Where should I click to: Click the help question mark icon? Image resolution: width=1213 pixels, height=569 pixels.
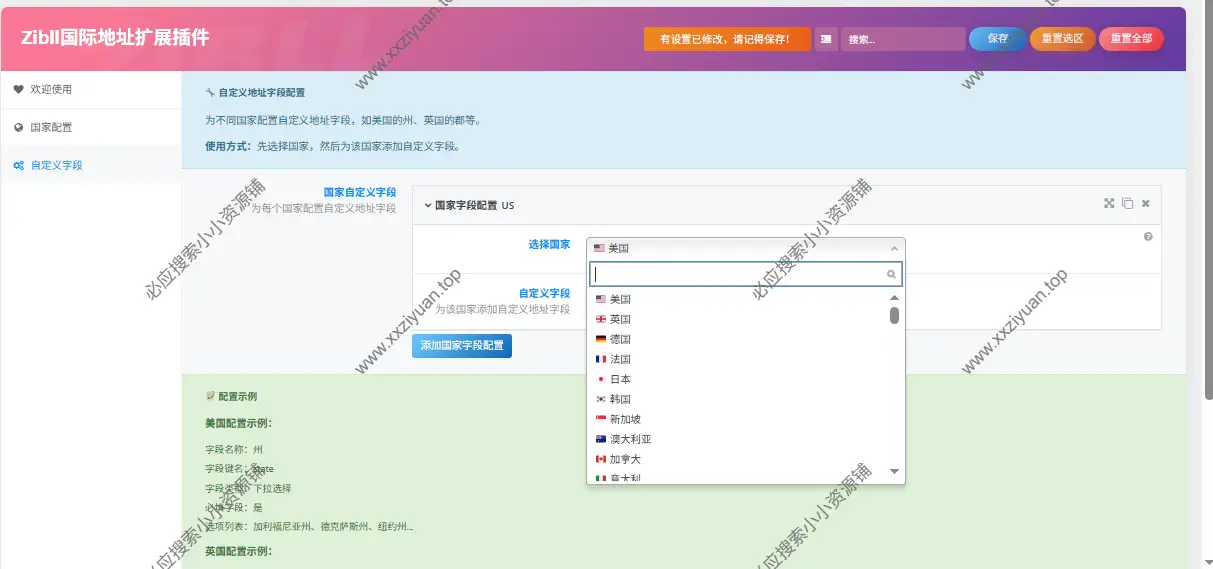(1148, 237)
